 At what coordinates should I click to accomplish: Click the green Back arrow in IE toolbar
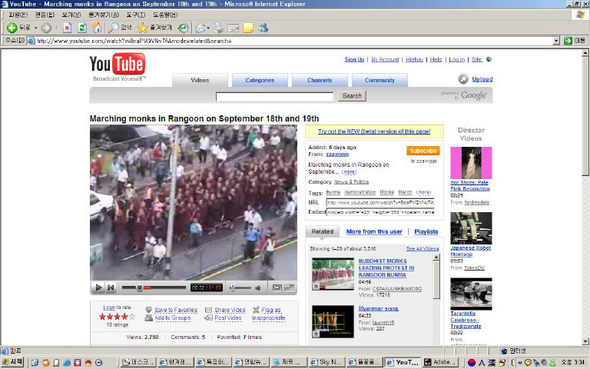[x=12, y=27]
